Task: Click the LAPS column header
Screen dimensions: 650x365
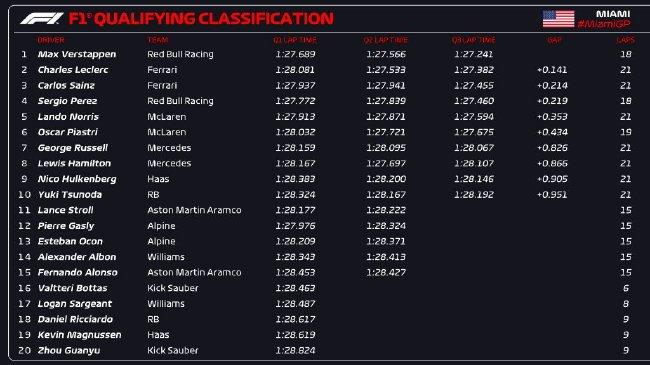Action: (x=625, y=40)
